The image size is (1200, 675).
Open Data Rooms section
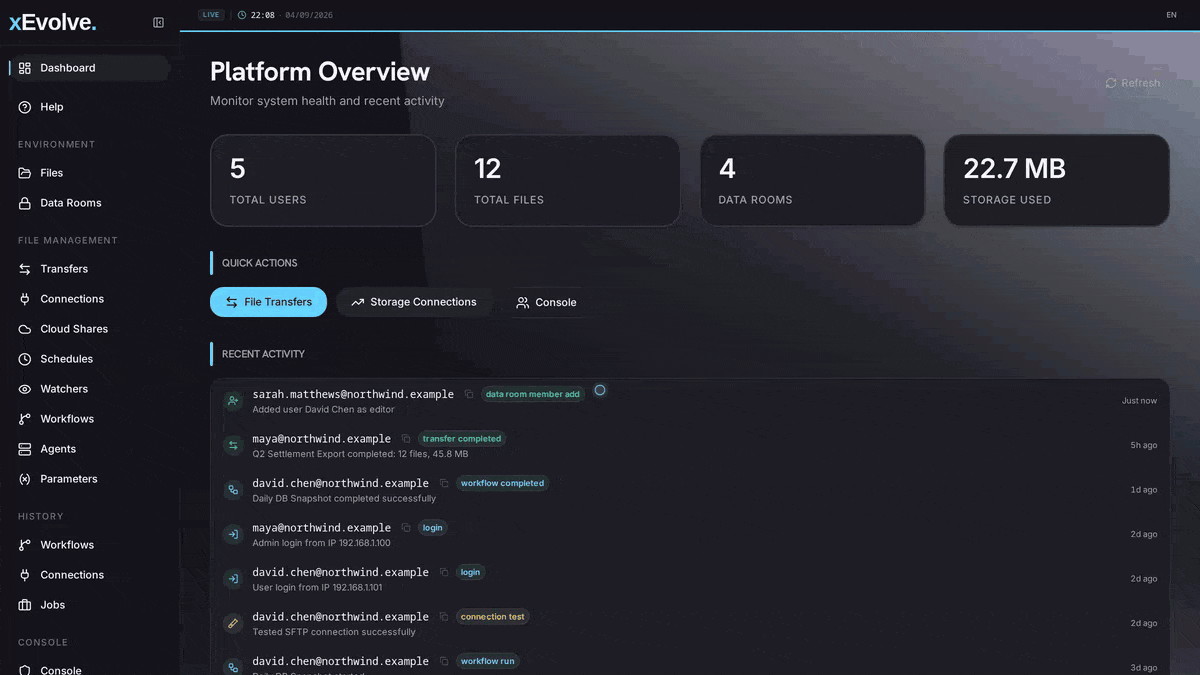[x=89, y=203]
